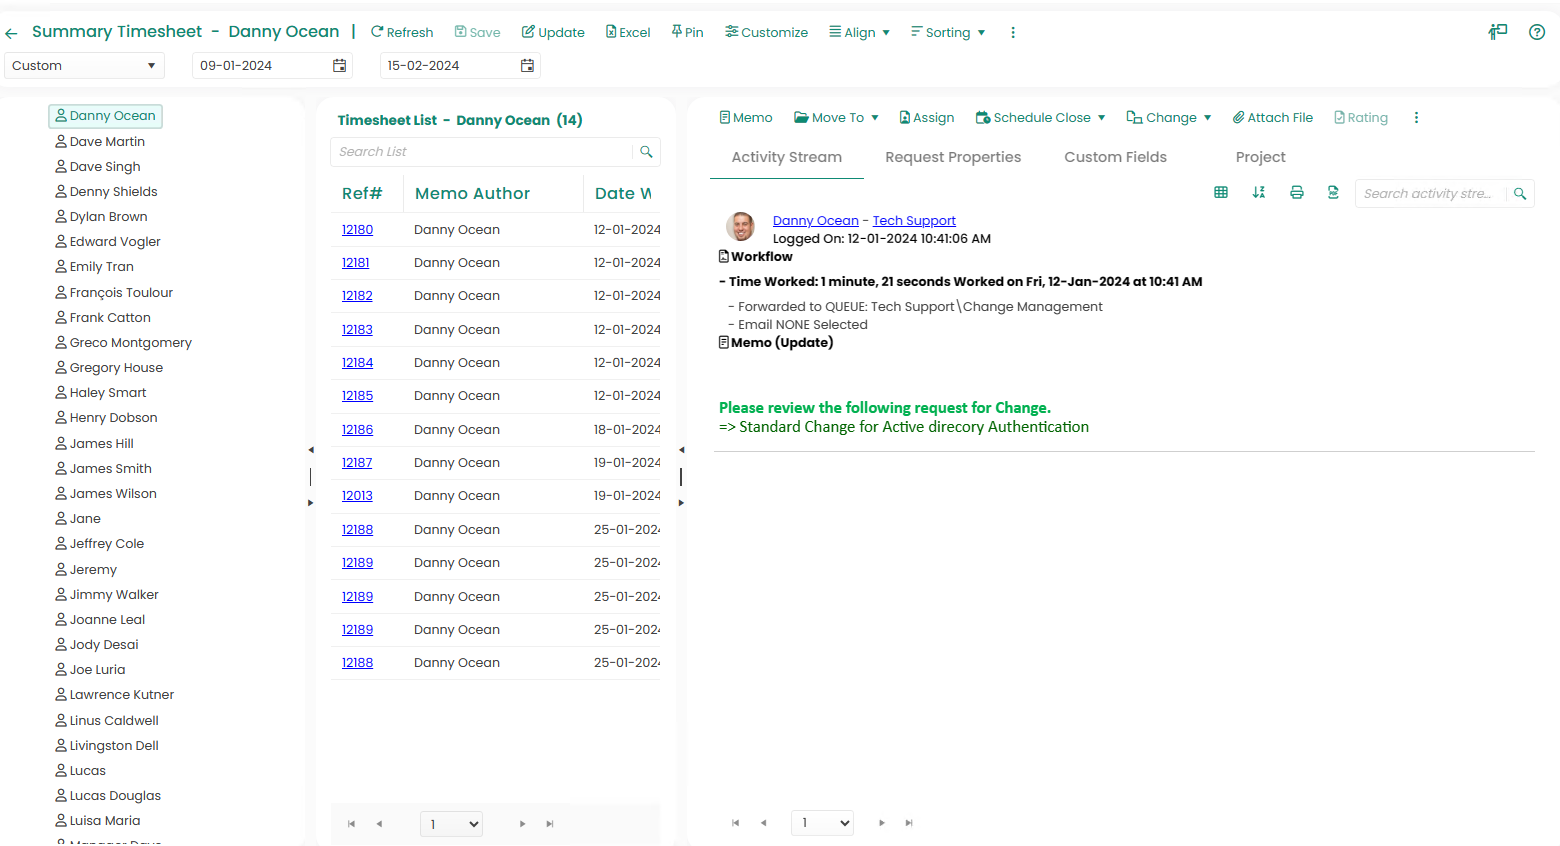Click the Search activity stream field

1428,194
